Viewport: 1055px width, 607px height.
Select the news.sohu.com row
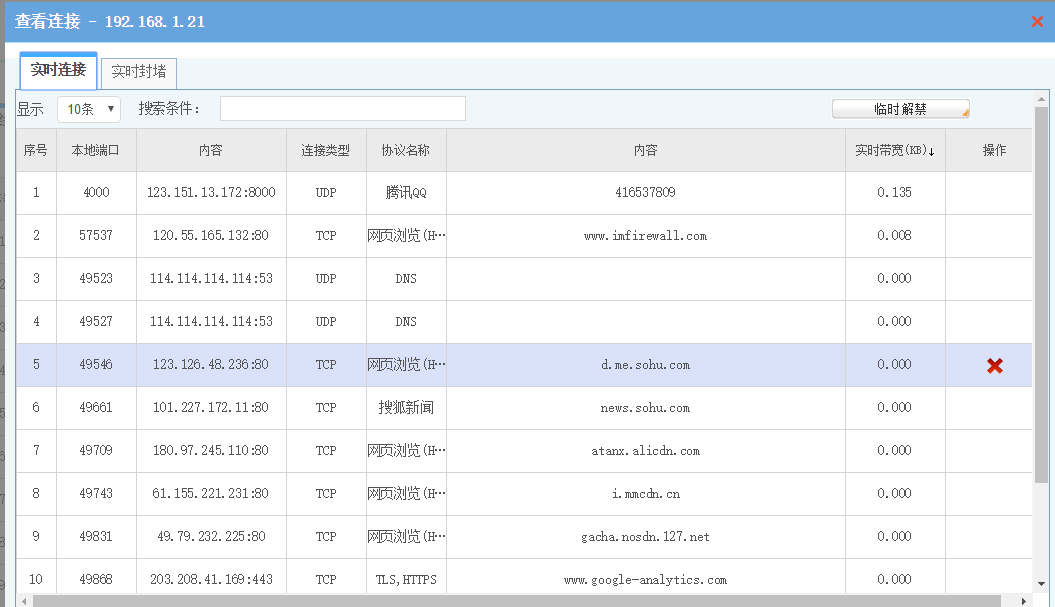click(x=645, y=408)
